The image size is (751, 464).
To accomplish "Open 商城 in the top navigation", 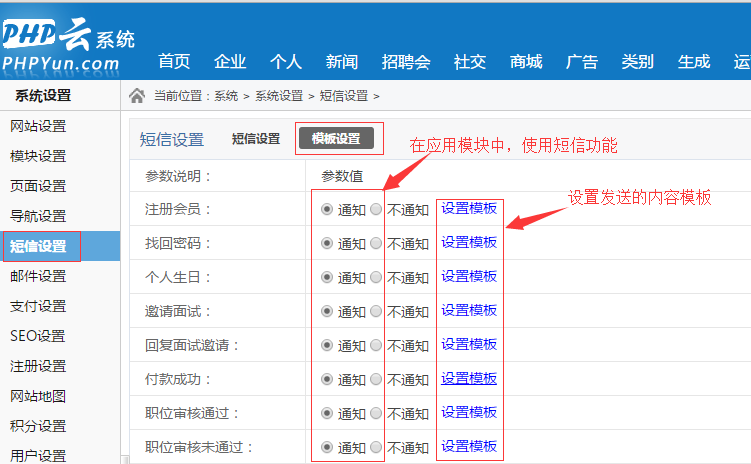I will [x=526, y=62].
